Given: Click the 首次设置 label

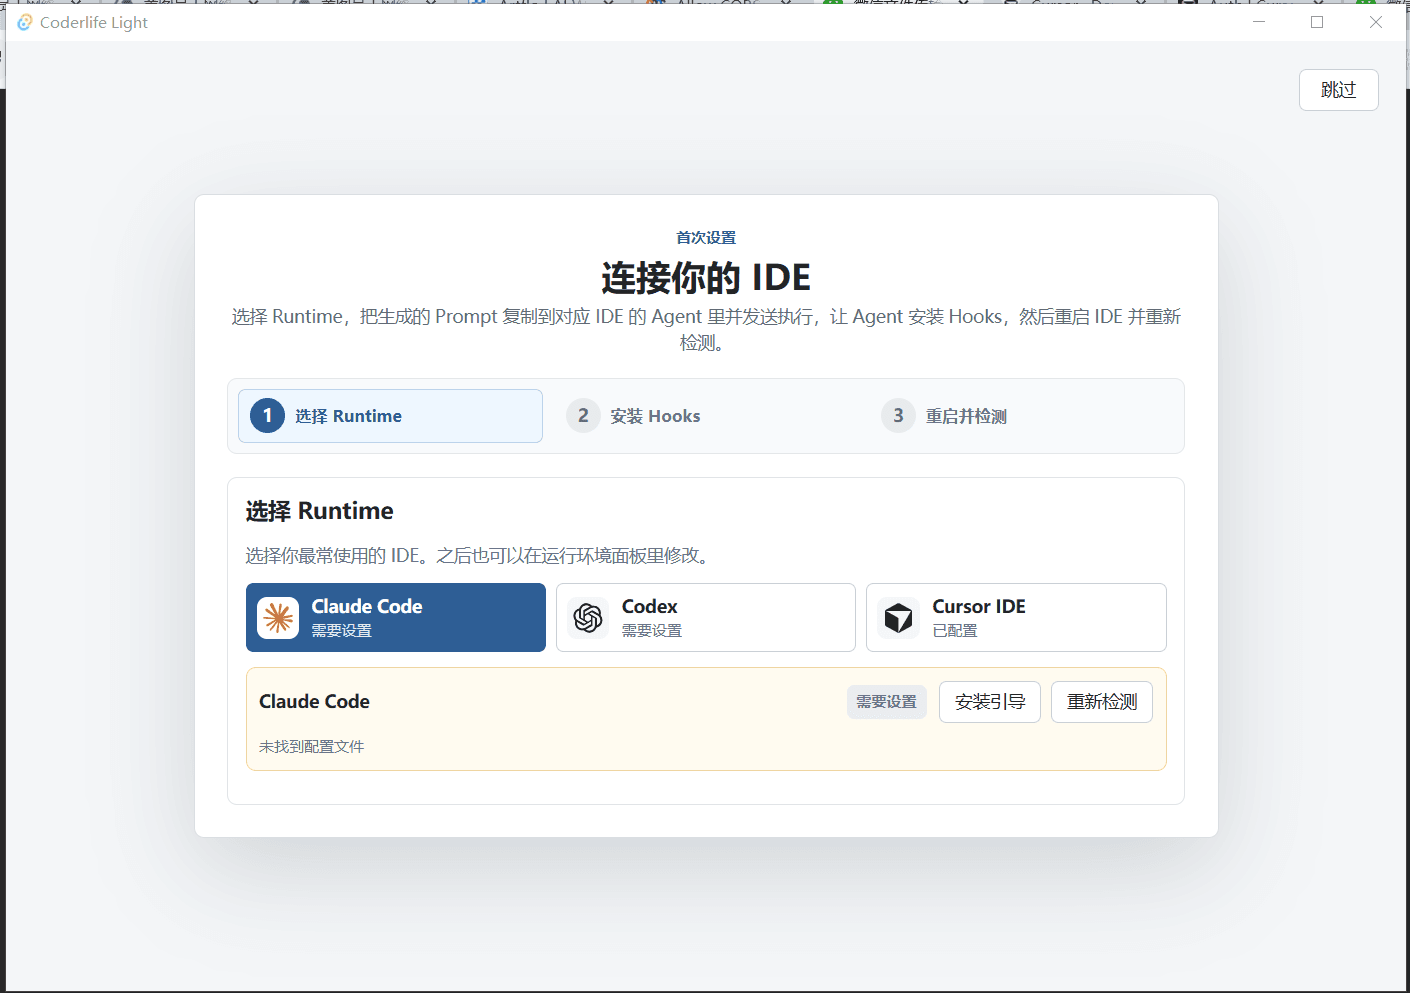Looking at the screenshot, I should point(706,238).
